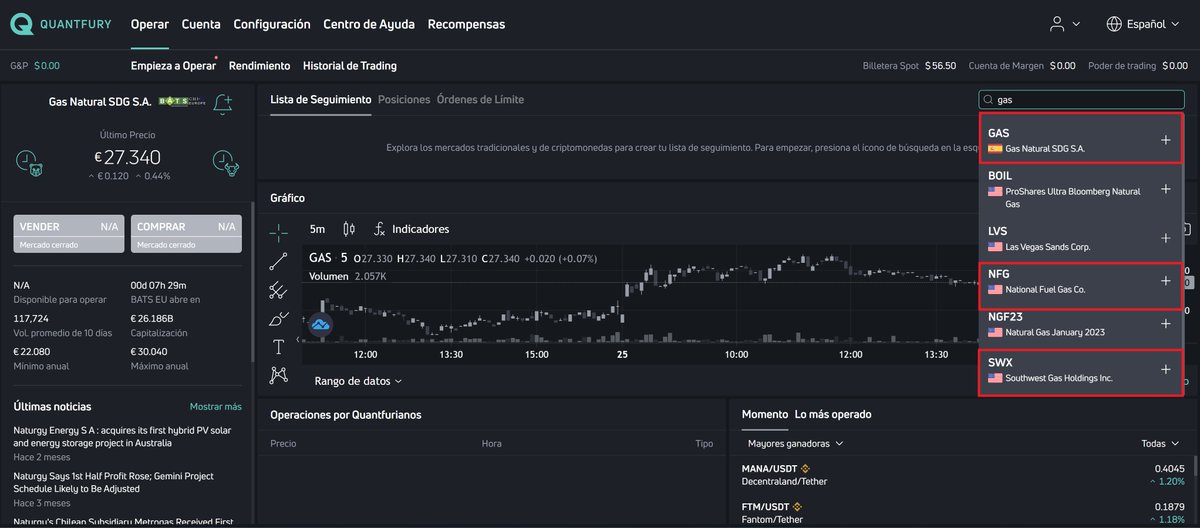
Task: Open the bear limit order clock icon
Action: point(29,161)
